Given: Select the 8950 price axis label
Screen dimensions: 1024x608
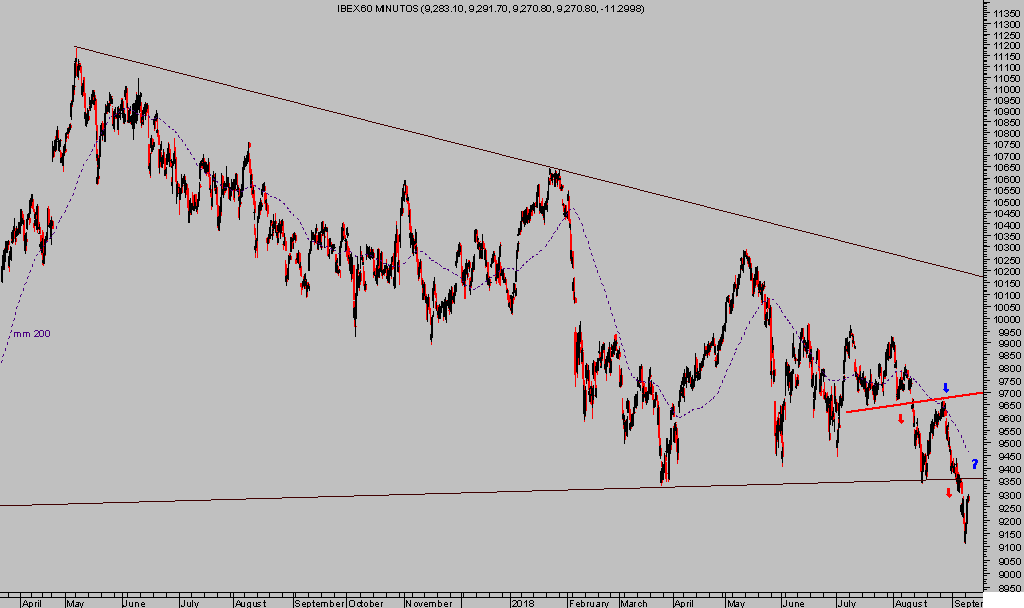Looking at the screenshot, I should point(1004,587).
